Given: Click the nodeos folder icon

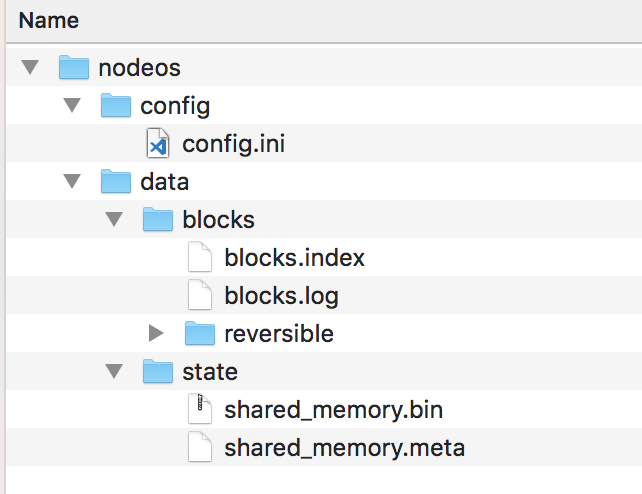Looking at the screenshot, I should click(74, 68).
